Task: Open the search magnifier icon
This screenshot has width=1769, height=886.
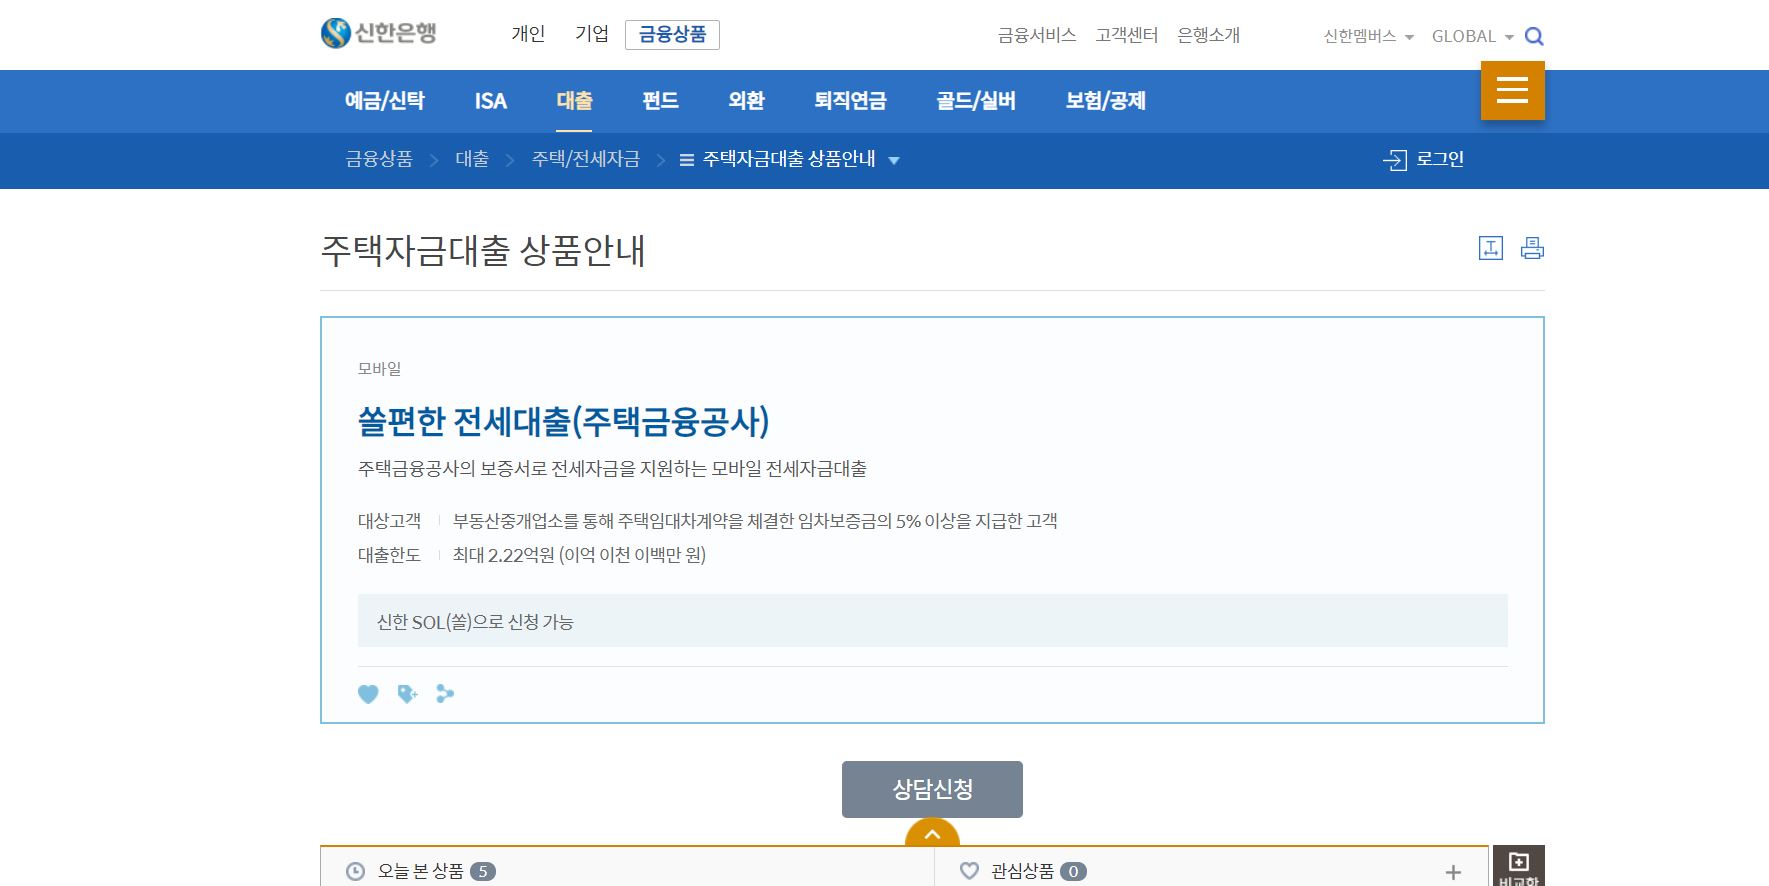Action: point(1534,37)
